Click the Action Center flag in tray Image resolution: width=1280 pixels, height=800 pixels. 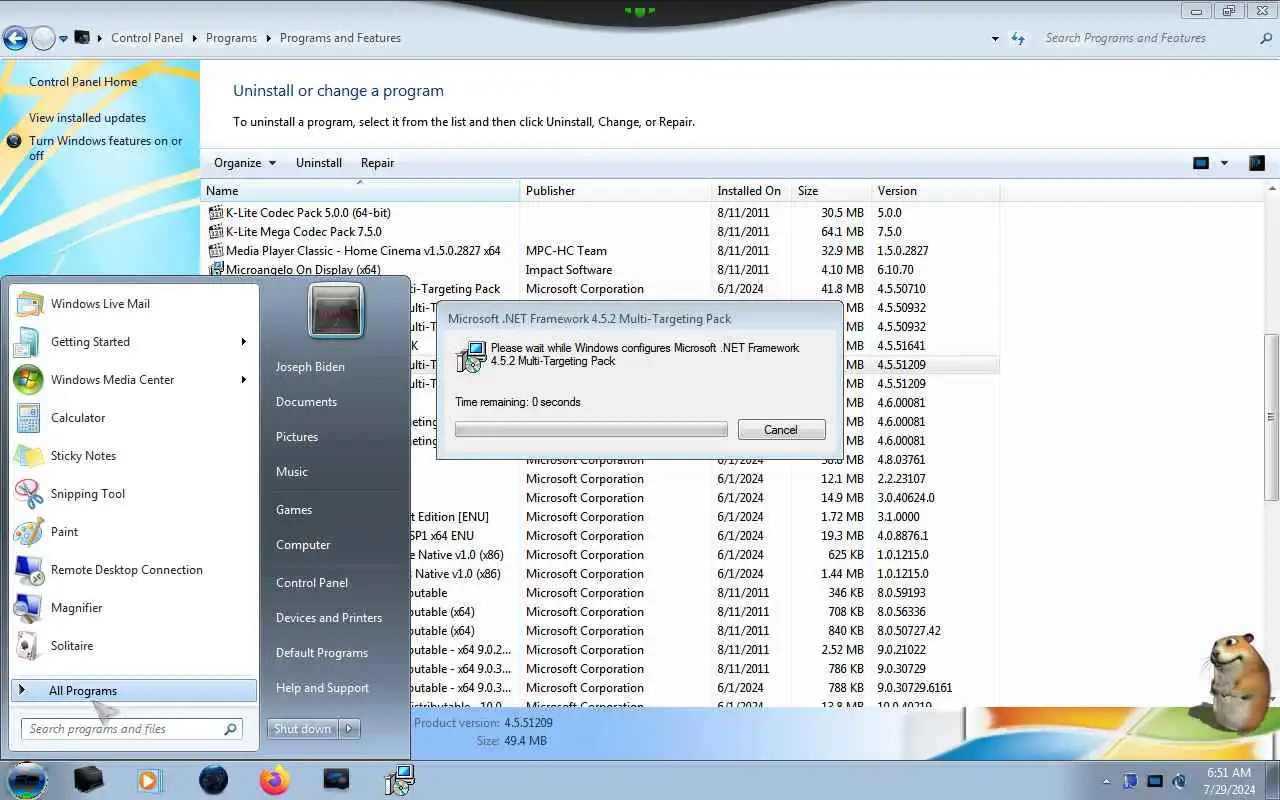1130,781
